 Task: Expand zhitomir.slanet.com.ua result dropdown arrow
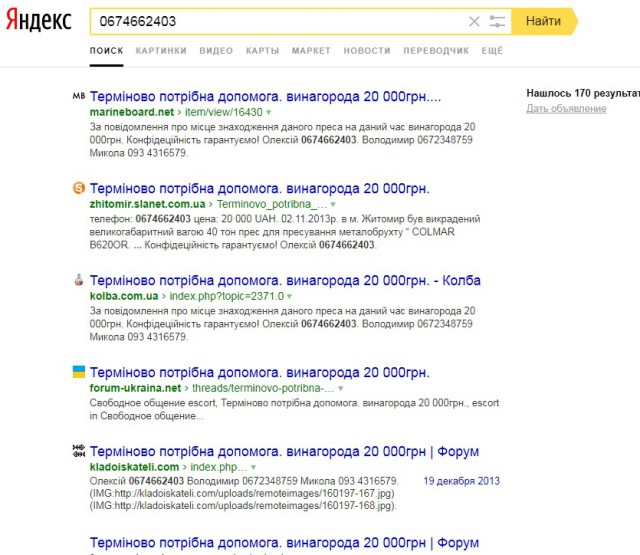click(333, 204)
